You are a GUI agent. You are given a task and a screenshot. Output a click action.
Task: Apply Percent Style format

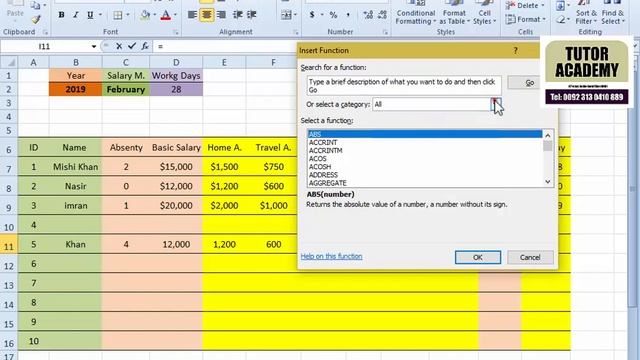click(333, 15)
